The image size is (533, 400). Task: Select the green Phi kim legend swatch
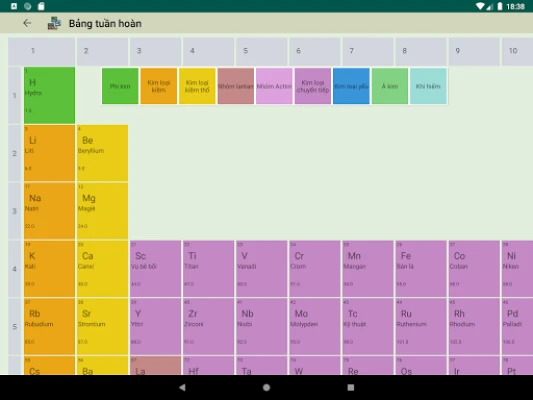120,86
